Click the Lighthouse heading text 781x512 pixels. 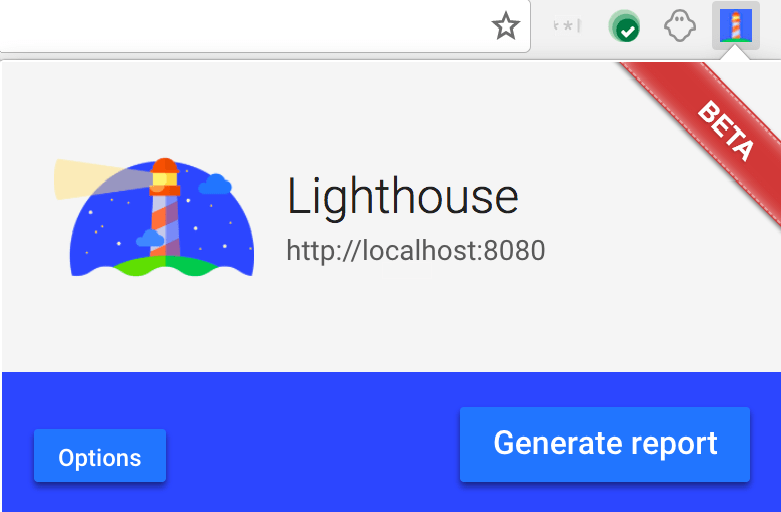pyautogui.click(x=402, y=197)
